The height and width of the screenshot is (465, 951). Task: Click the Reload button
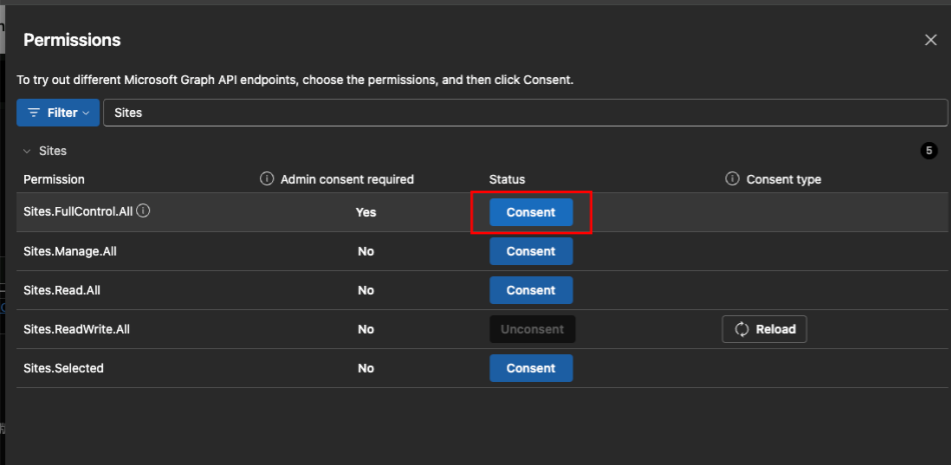(x=764, y=329)
